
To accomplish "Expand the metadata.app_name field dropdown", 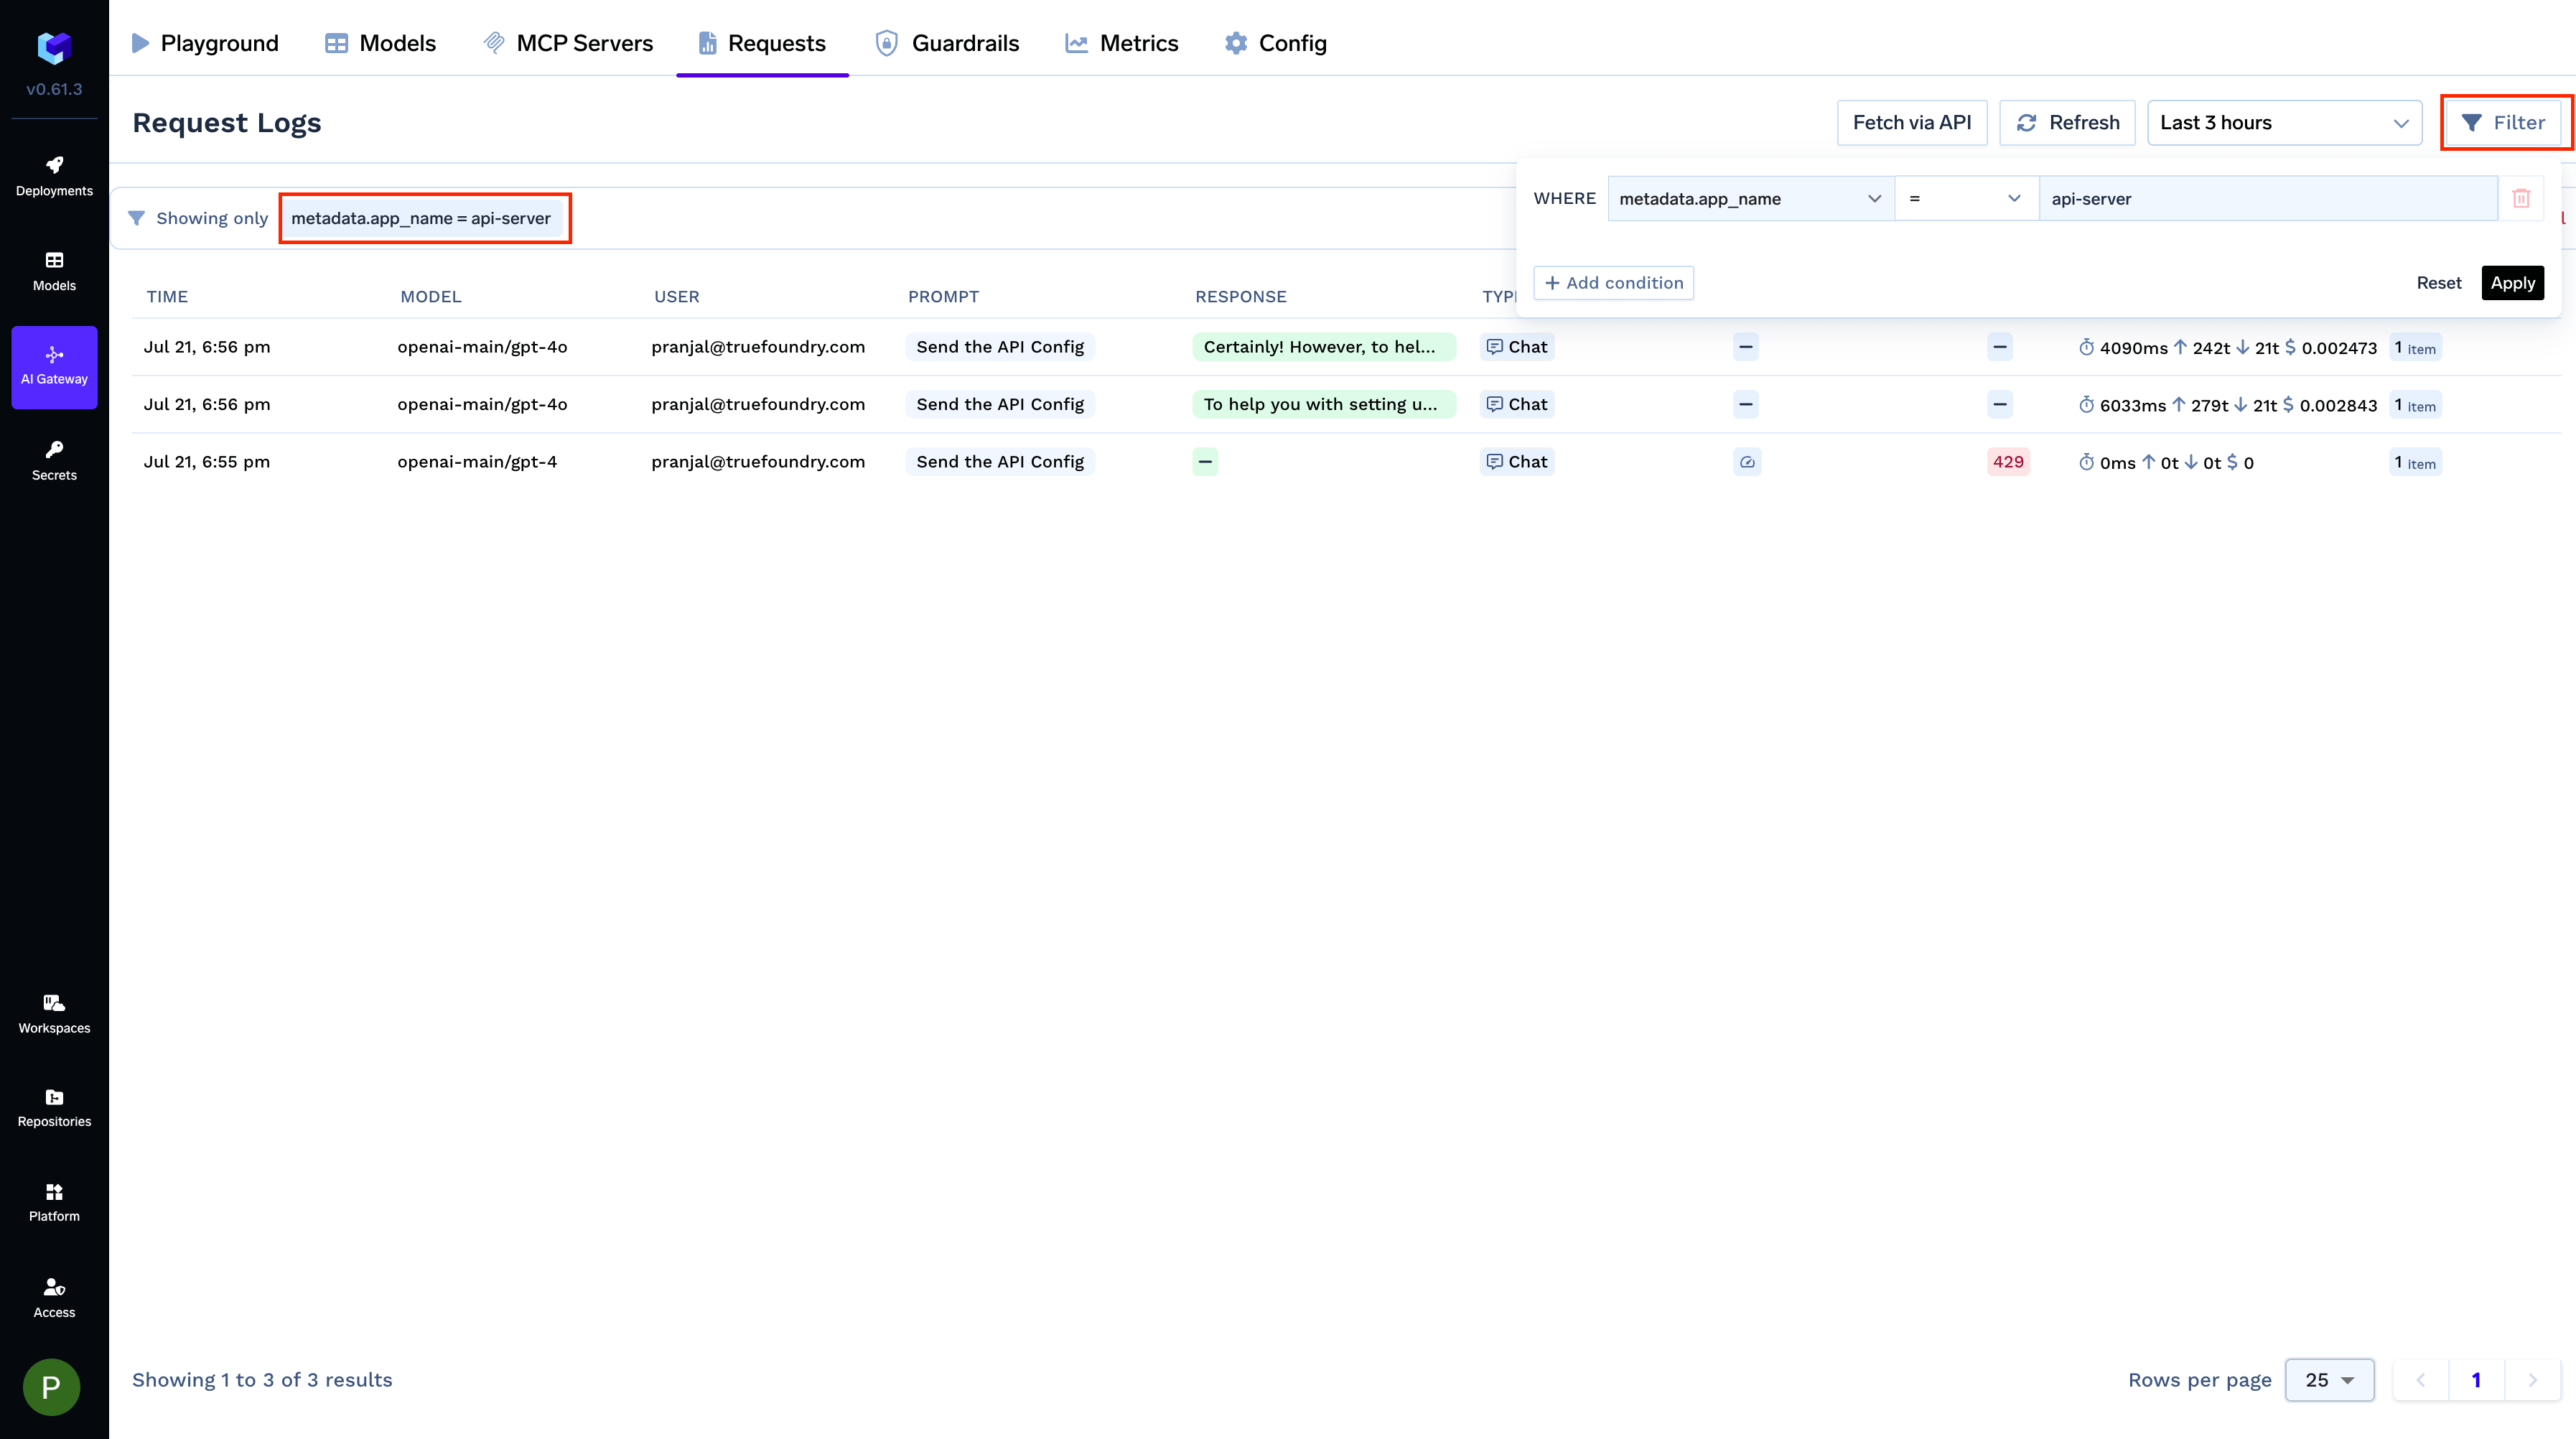I will click(1749, 198).
